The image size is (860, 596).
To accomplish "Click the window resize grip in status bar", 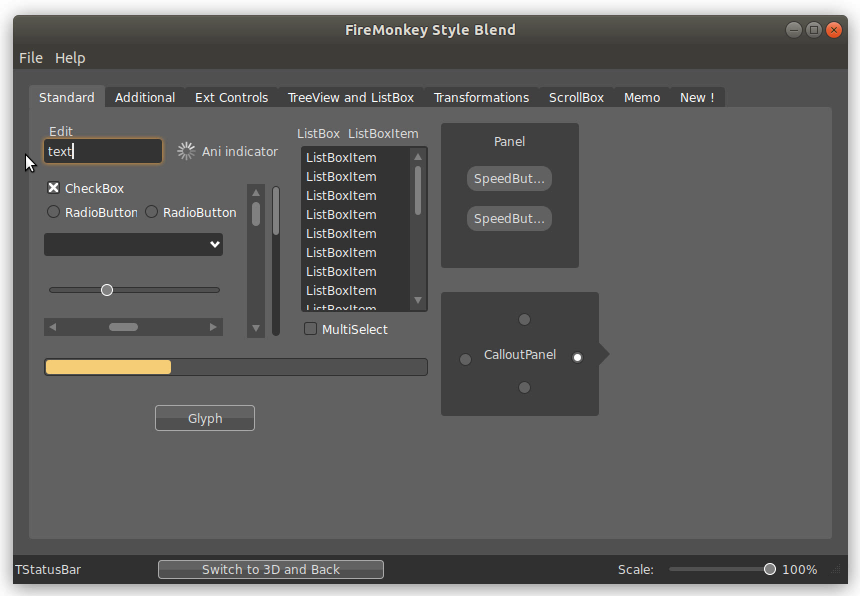I will click(836, 570).
